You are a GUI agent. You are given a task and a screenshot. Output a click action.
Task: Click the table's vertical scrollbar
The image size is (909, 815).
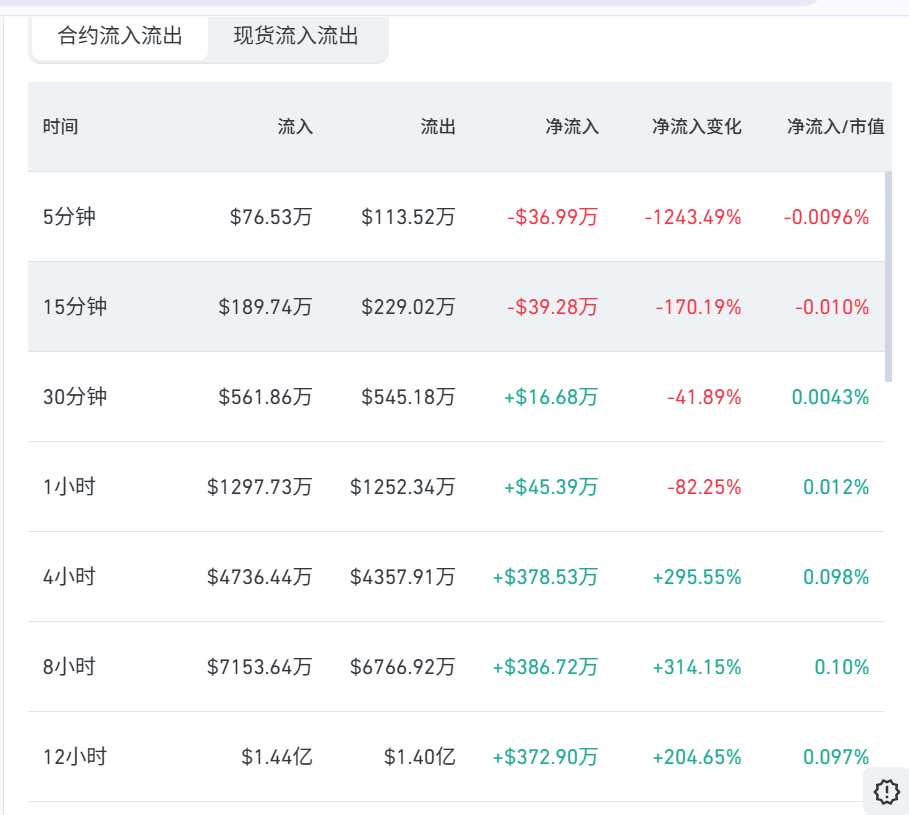click(888, 276)
